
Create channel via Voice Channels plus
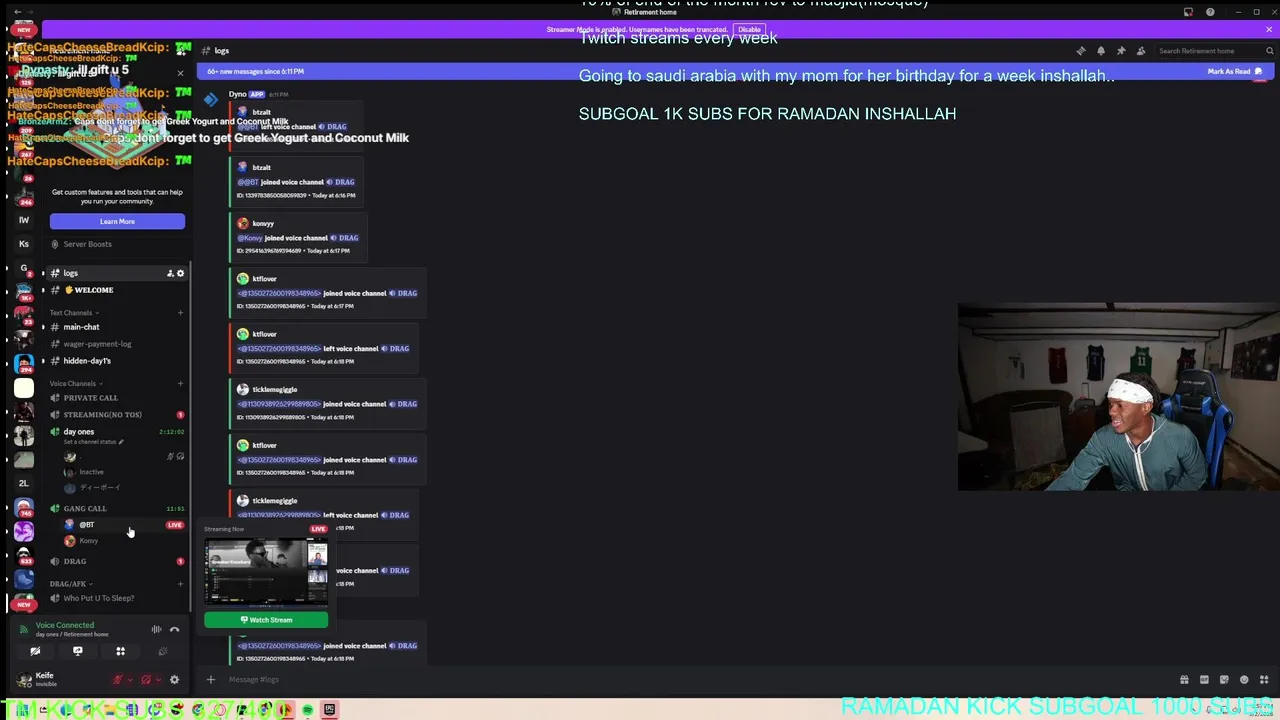pos(180,384)
